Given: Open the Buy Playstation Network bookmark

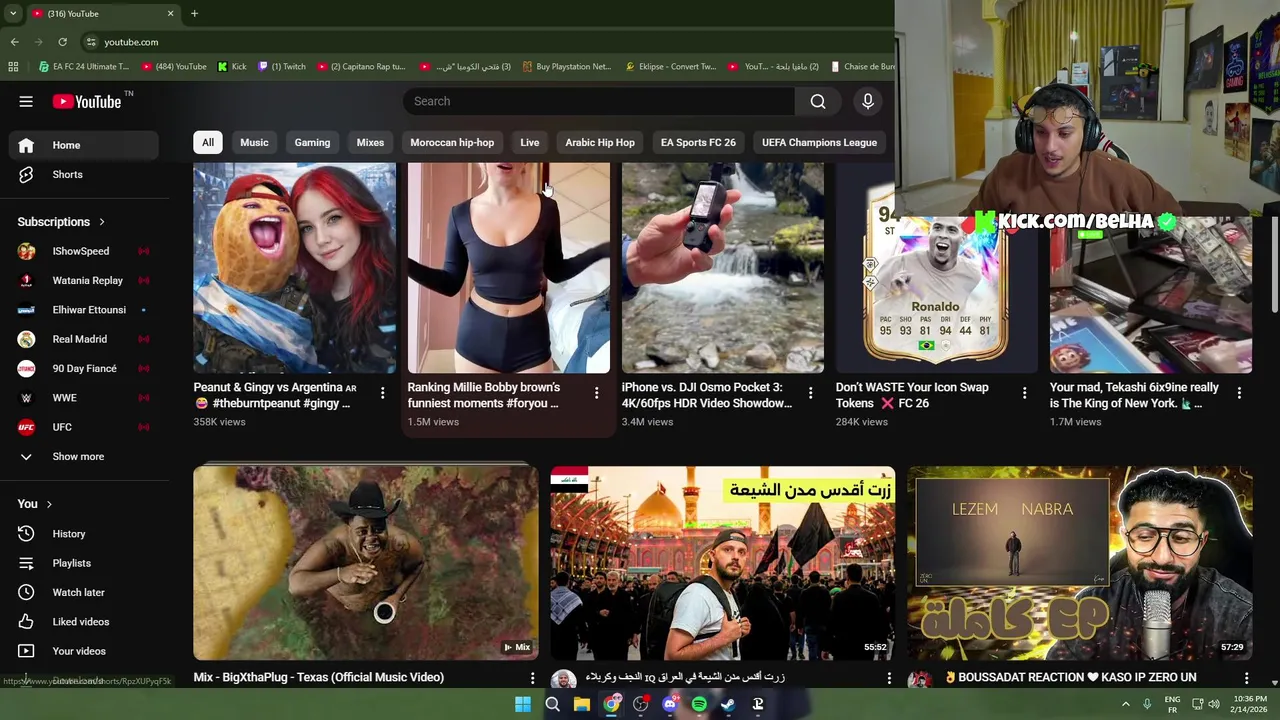Looking at the screenshot, I should (566, 67).
